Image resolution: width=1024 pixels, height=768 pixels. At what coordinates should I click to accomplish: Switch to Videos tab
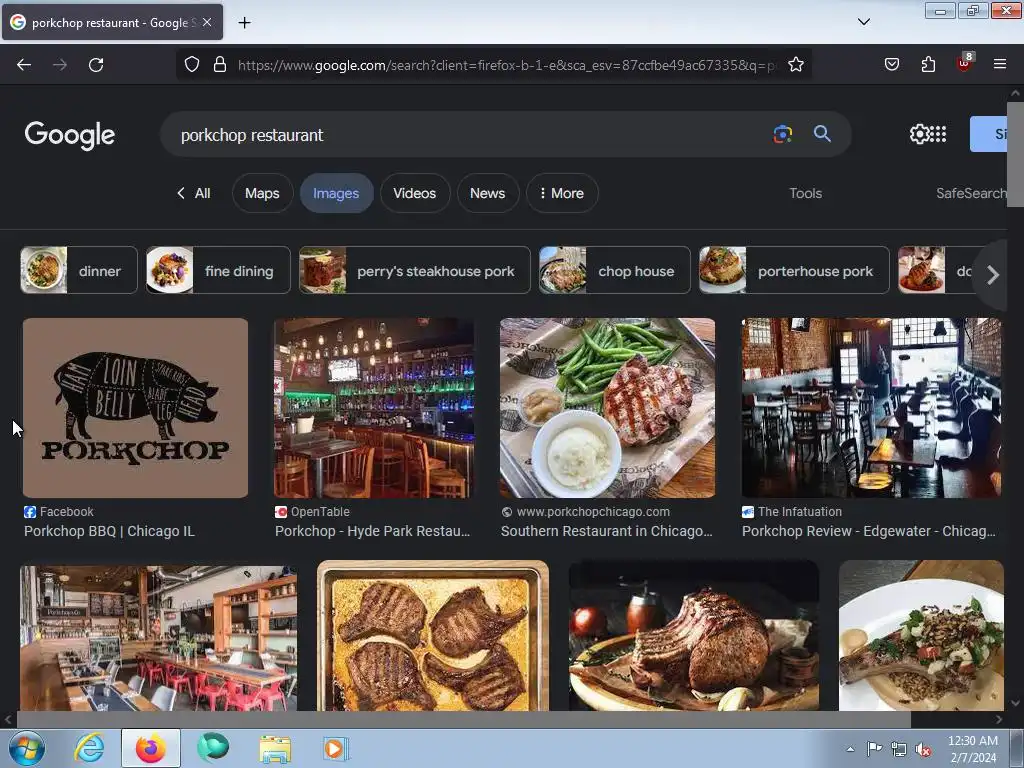click(x=415, y=193)
